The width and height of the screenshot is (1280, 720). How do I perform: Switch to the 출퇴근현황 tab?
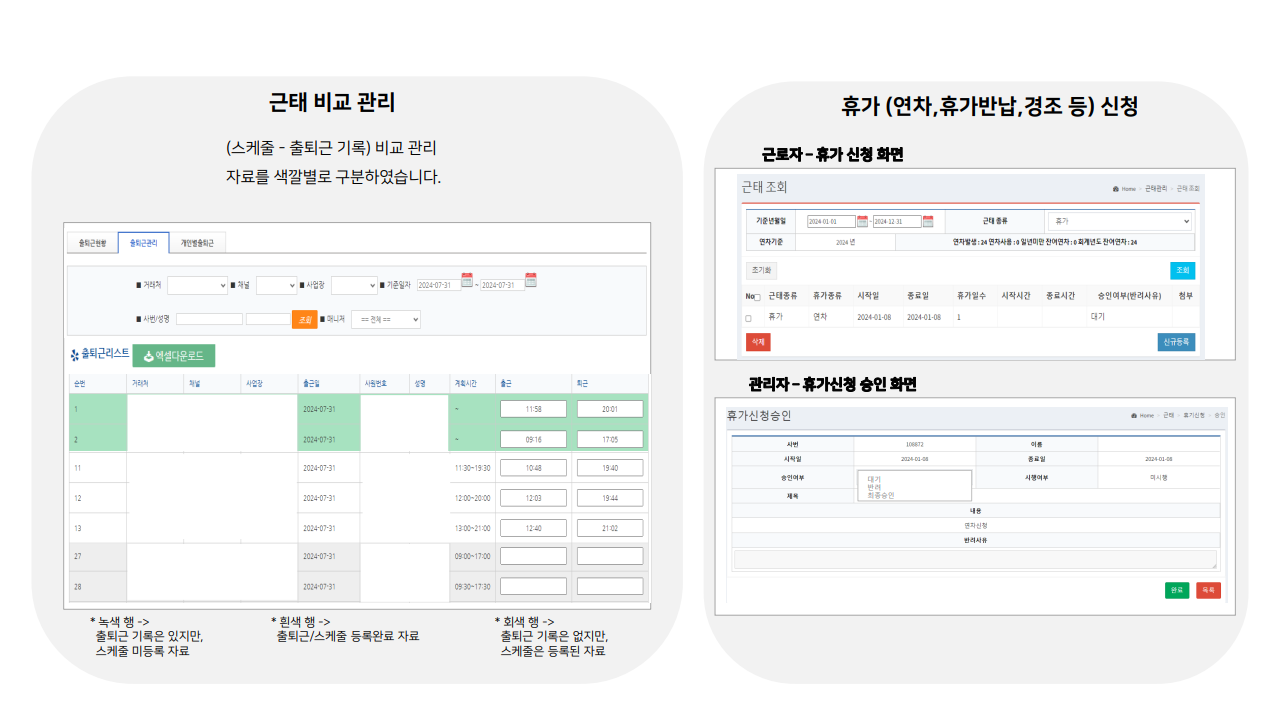[92, 242]
